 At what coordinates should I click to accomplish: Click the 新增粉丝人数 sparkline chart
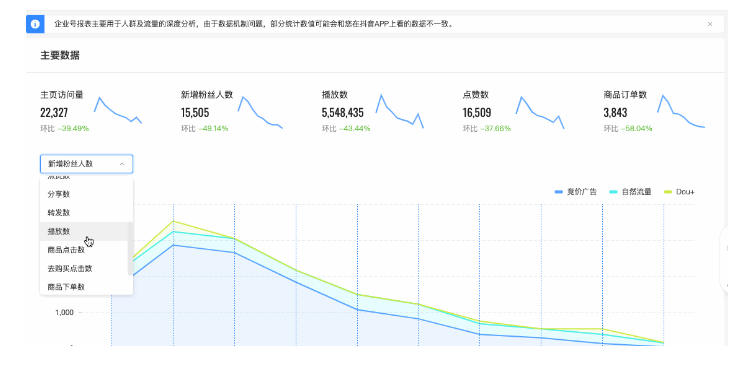[260, 112]
